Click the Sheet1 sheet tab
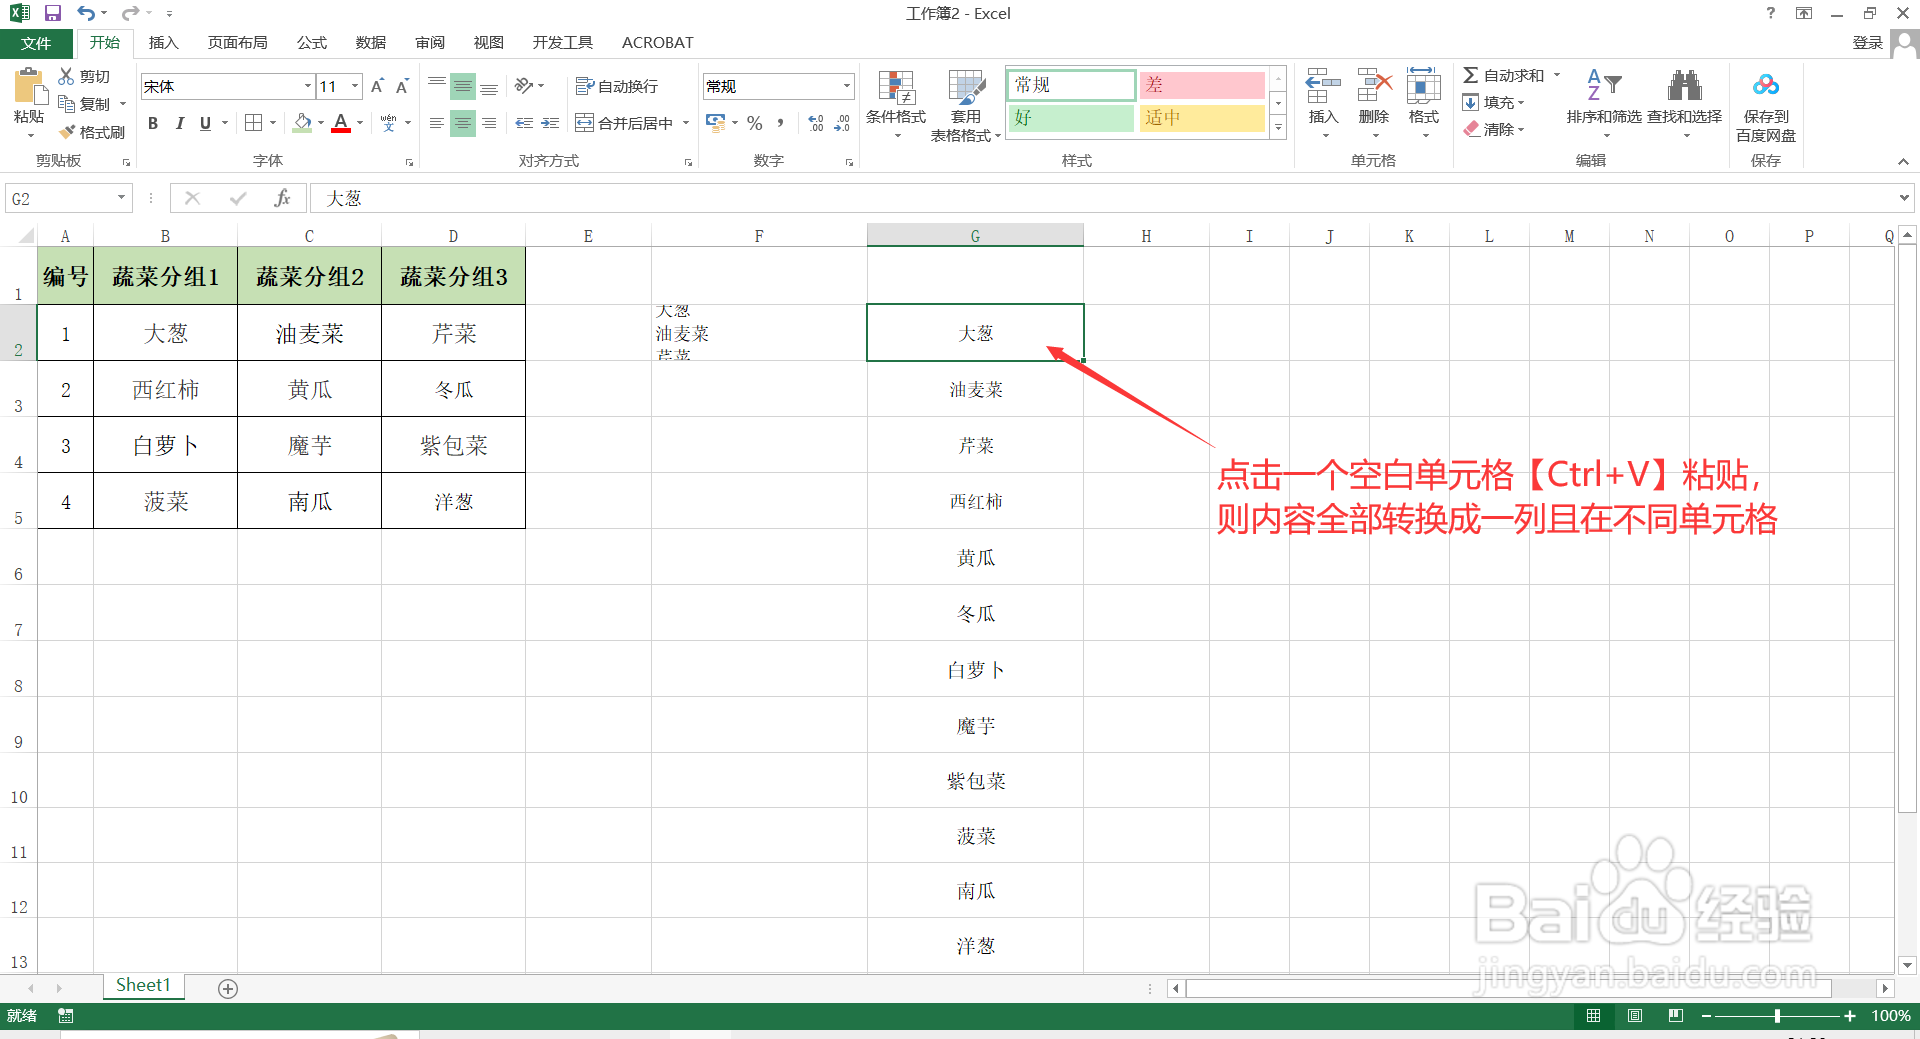This screenshot has height=1039, width=1920. (x=142, y=985)
